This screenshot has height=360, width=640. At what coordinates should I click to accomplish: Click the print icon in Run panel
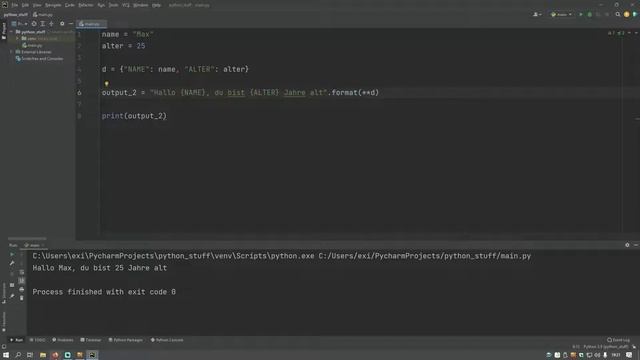click(x=22, y=289)
